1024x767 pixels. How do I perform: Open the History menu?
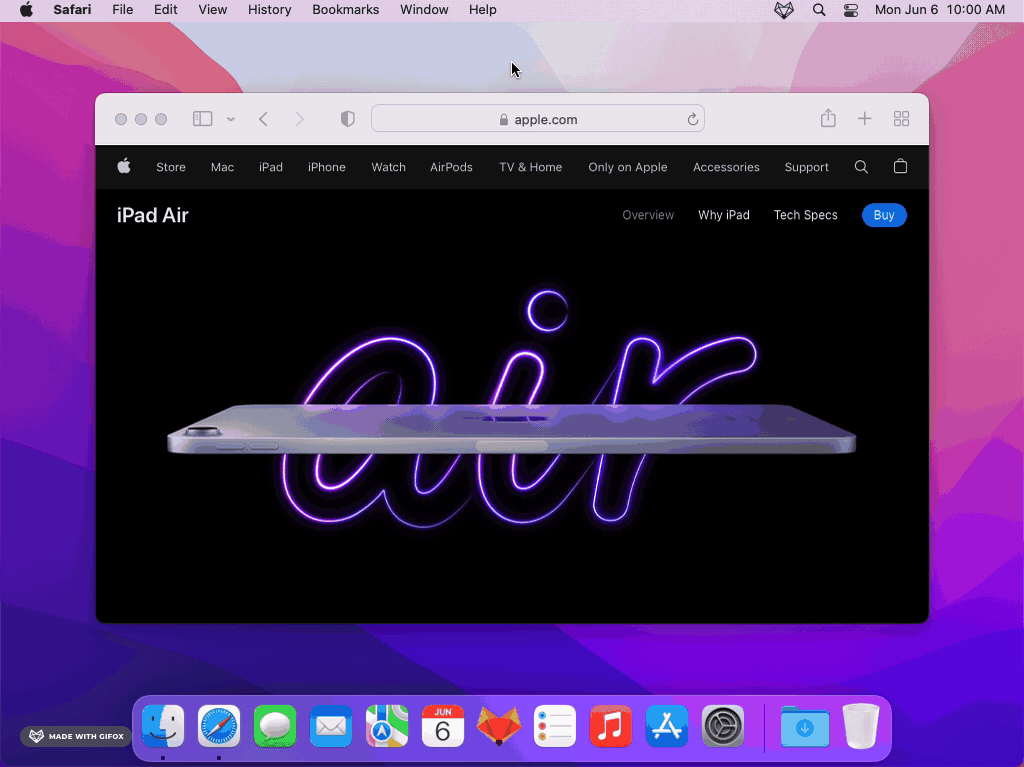(x=270, y=10)
